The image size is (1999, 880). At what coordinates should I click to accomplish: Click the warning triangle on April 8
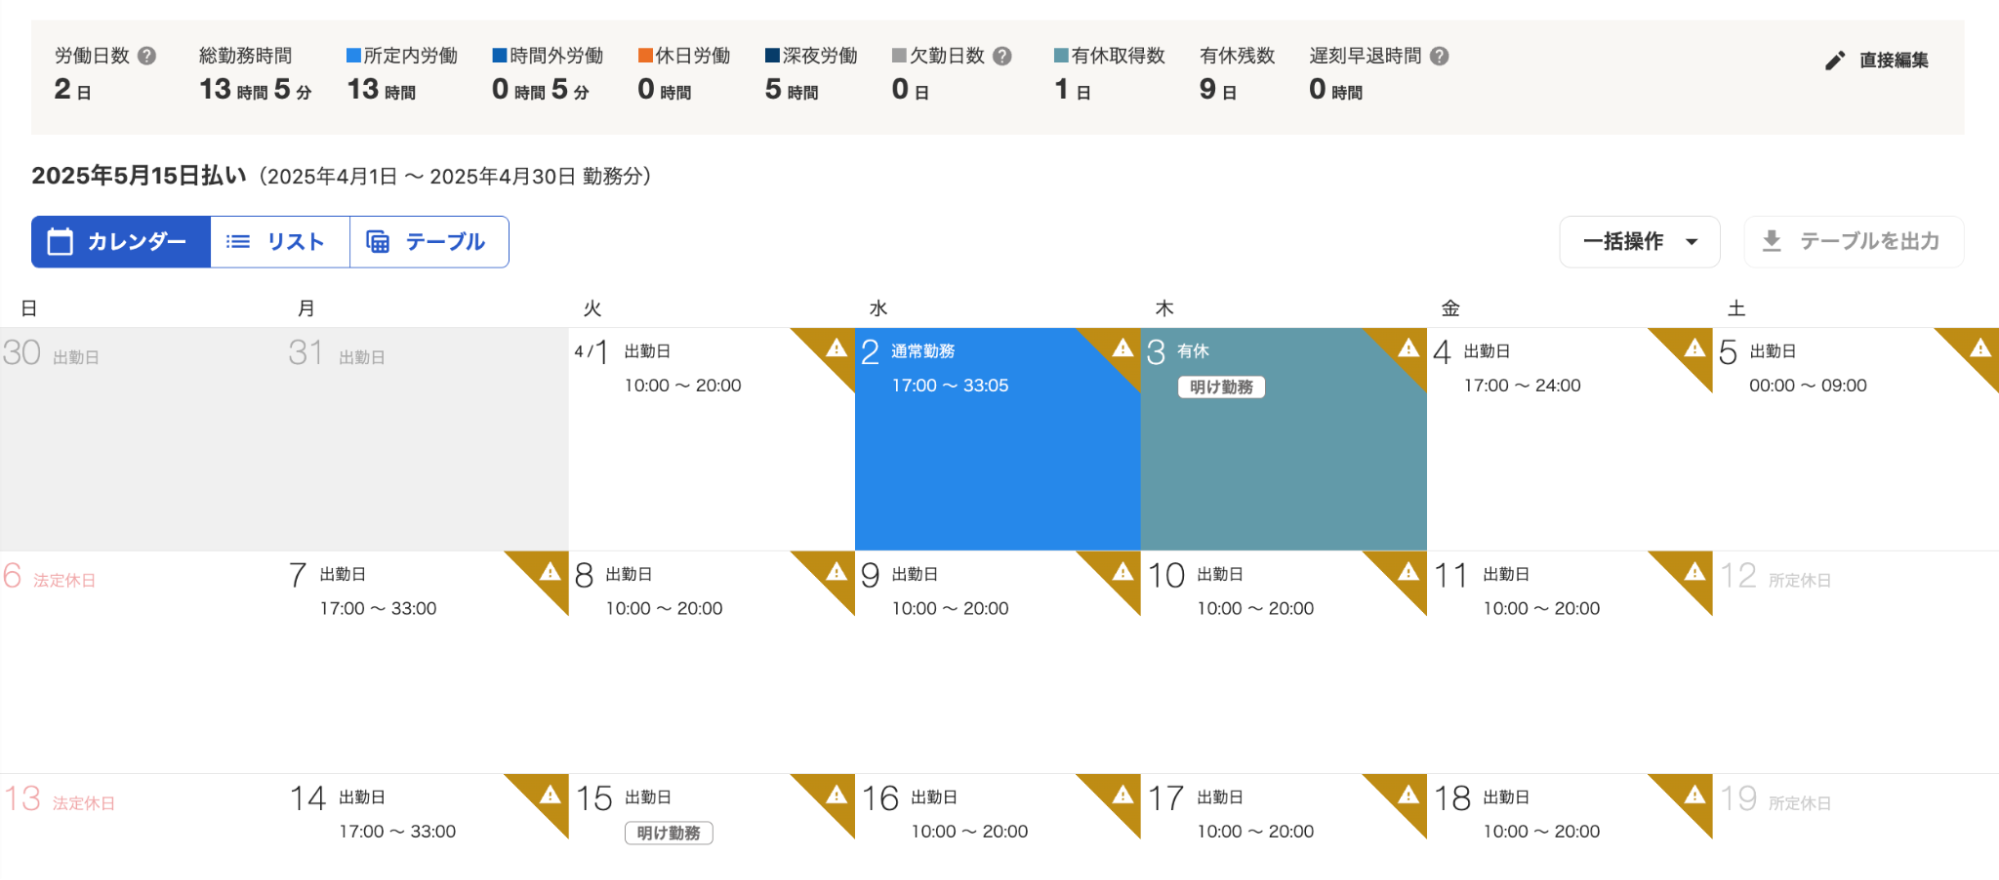coord(836,571)
